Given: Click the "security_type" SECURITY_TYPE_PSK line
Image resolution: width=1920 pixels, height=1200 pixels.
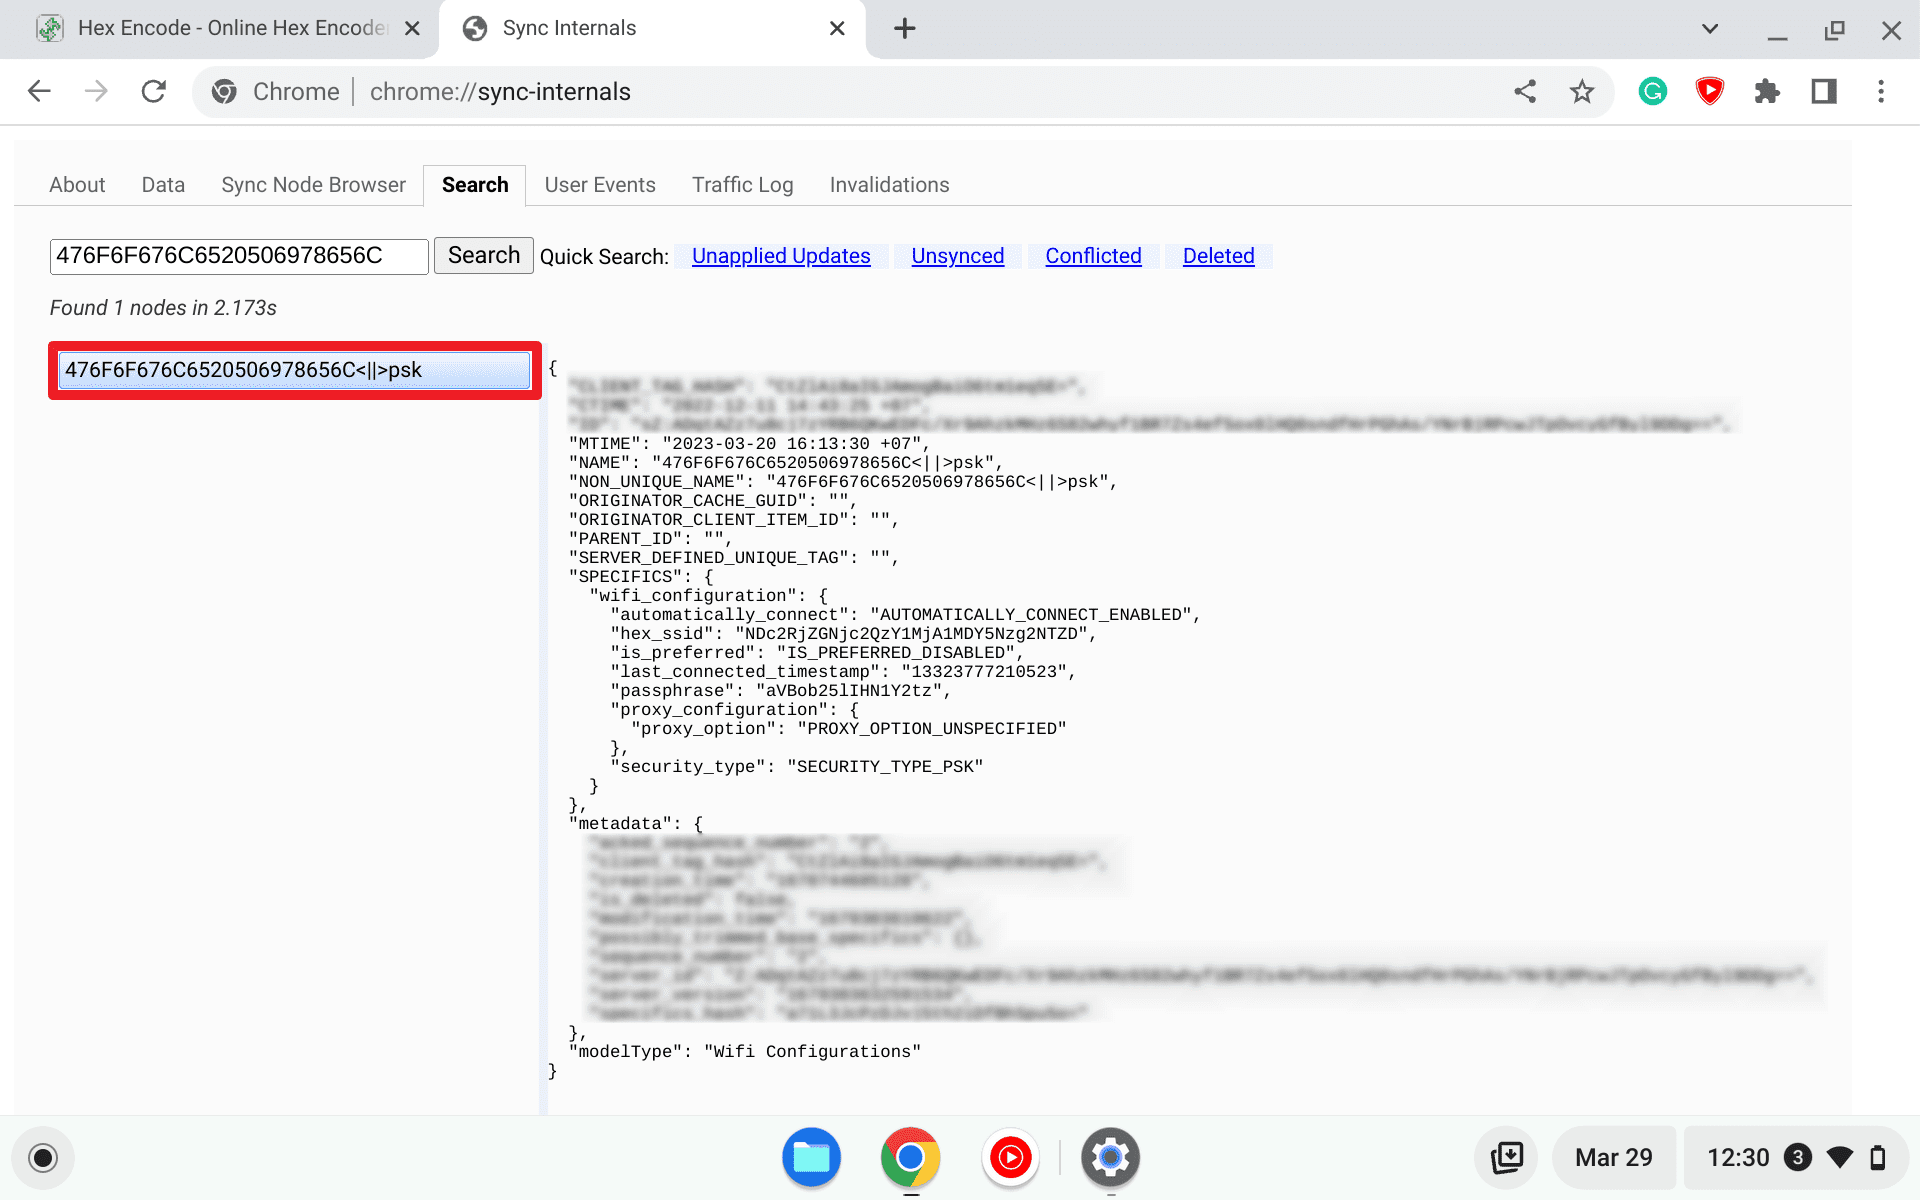Looking at the screenshot, I should point(796,767).
